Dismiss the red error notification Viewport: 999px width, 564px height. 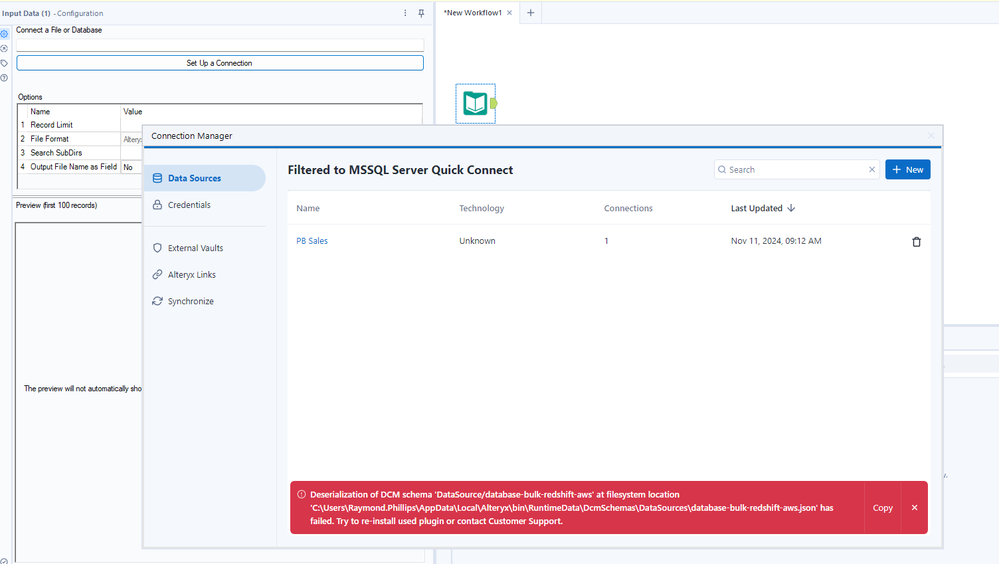click(x=914, y=508)
